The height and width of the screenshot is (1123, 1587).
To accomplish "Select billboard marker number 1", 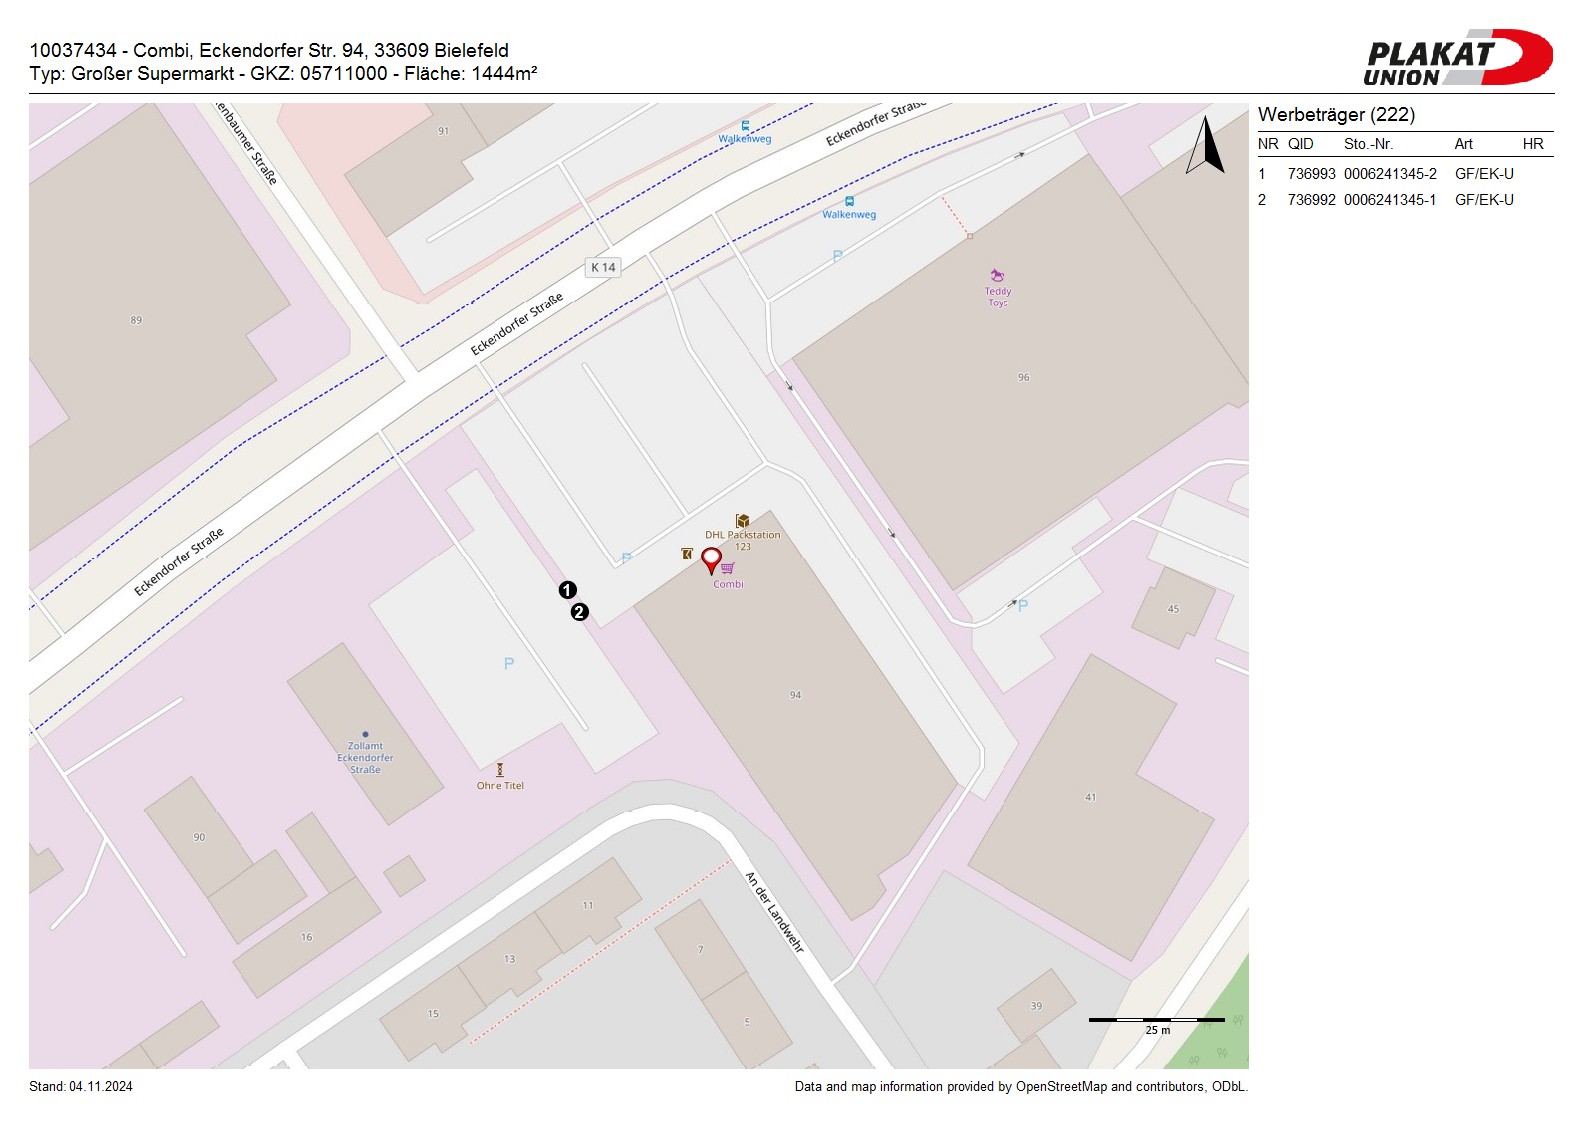I will pyautogui.click(x=567, y=590).
